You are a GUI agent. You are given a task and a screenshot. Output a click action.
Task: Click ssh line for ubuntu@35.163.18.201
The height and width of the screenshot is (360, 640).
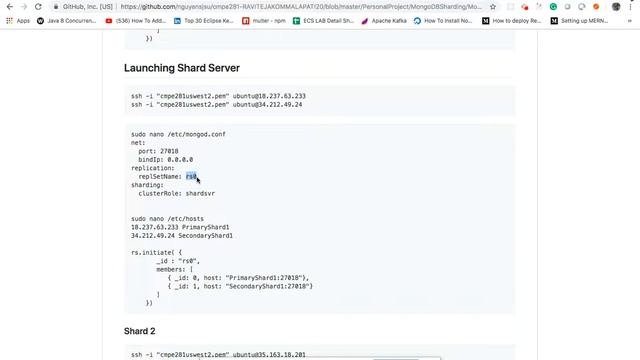[218, 355]
